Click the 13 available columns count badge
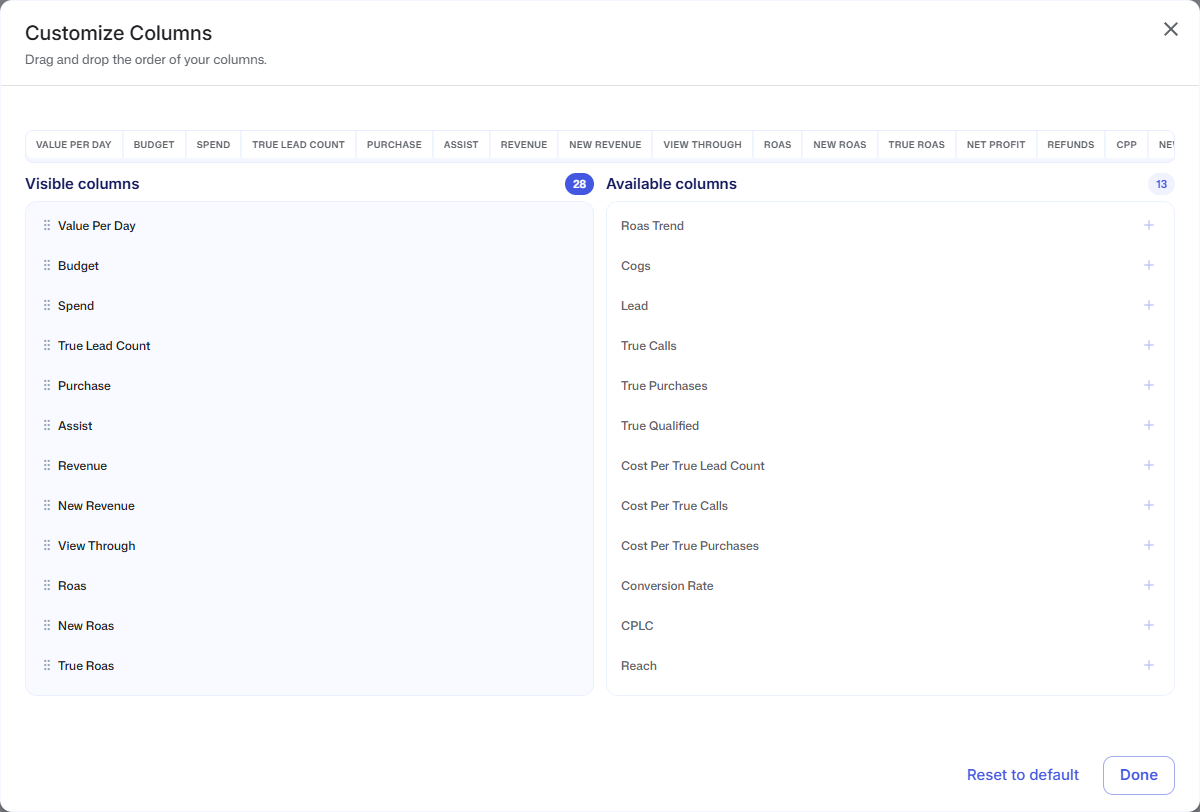This screenshot has height=812, width=1200. point(1161,184)
